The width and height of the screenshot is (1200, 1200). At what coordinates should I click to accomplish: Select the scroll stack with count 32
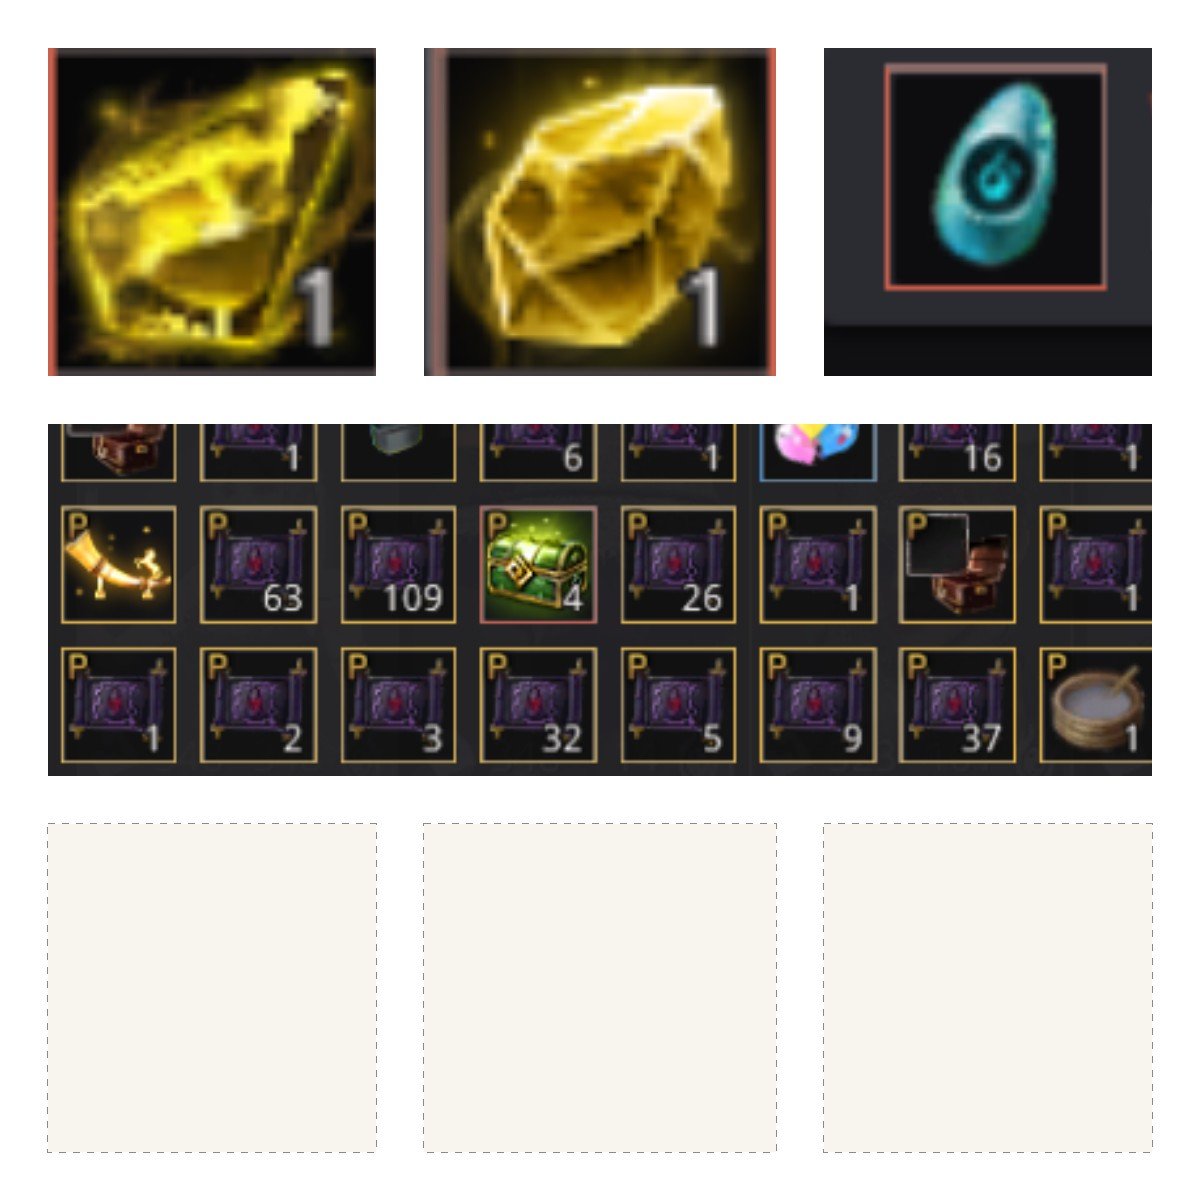(x=538, y=706)
